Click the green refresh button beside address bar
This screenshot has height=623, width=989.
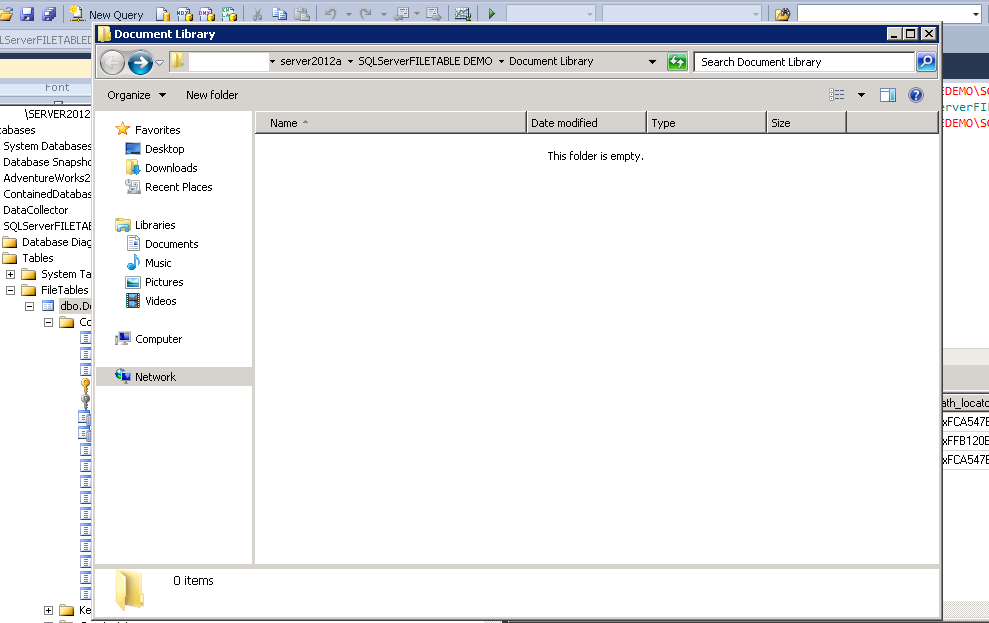677,62
